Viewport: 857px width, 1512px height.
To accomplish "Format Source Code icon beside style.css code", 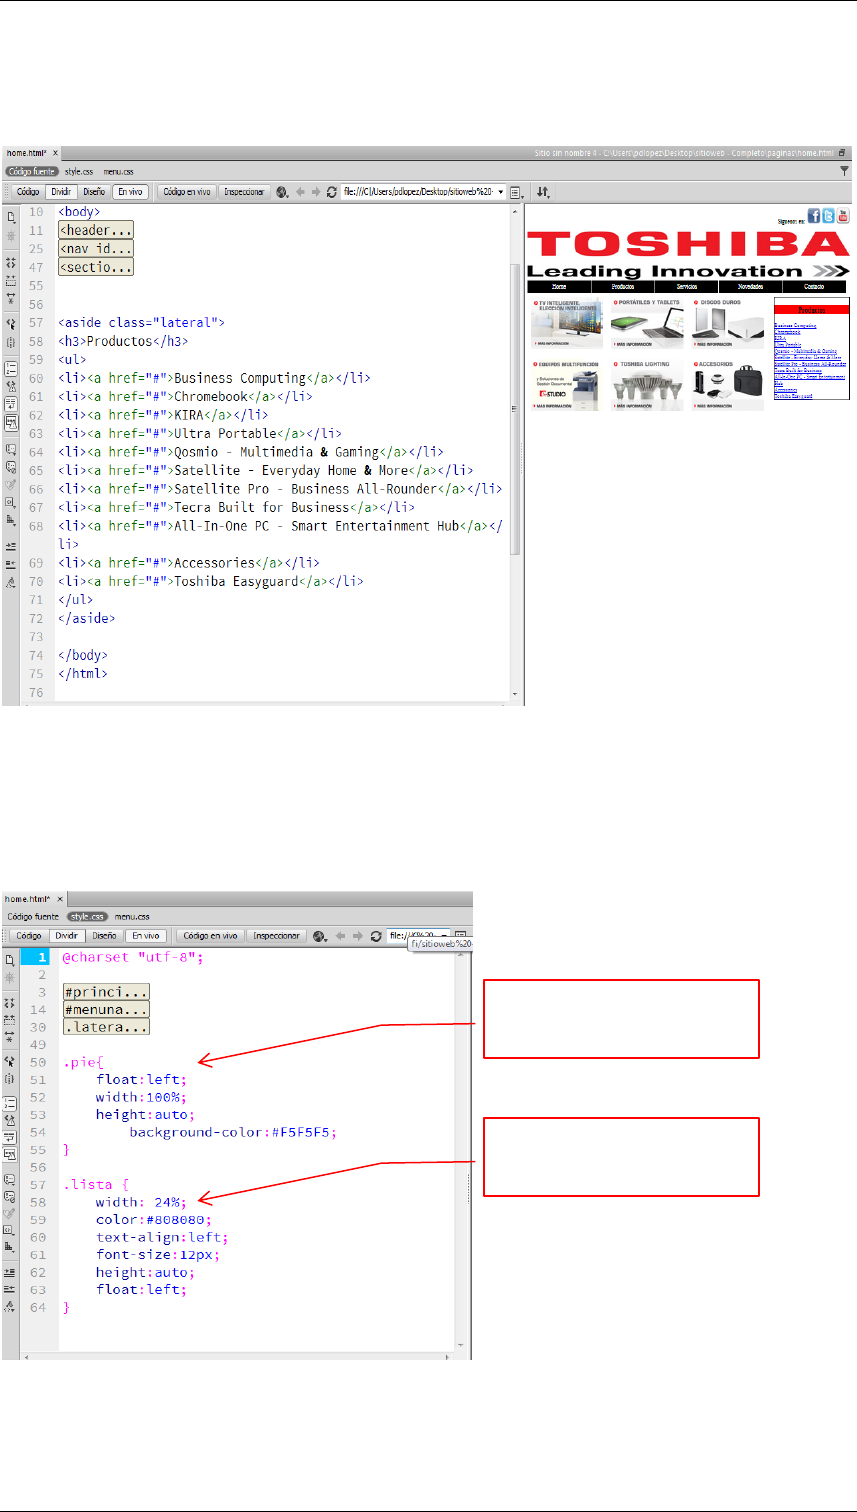I will coord(9,1307).
